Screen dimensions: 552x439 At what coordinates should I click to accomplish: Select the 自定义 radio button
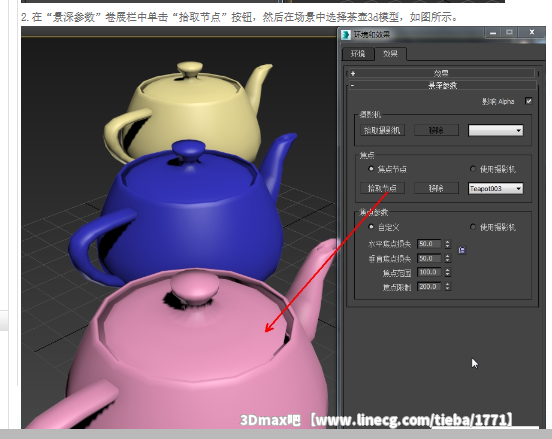point(371,227)
